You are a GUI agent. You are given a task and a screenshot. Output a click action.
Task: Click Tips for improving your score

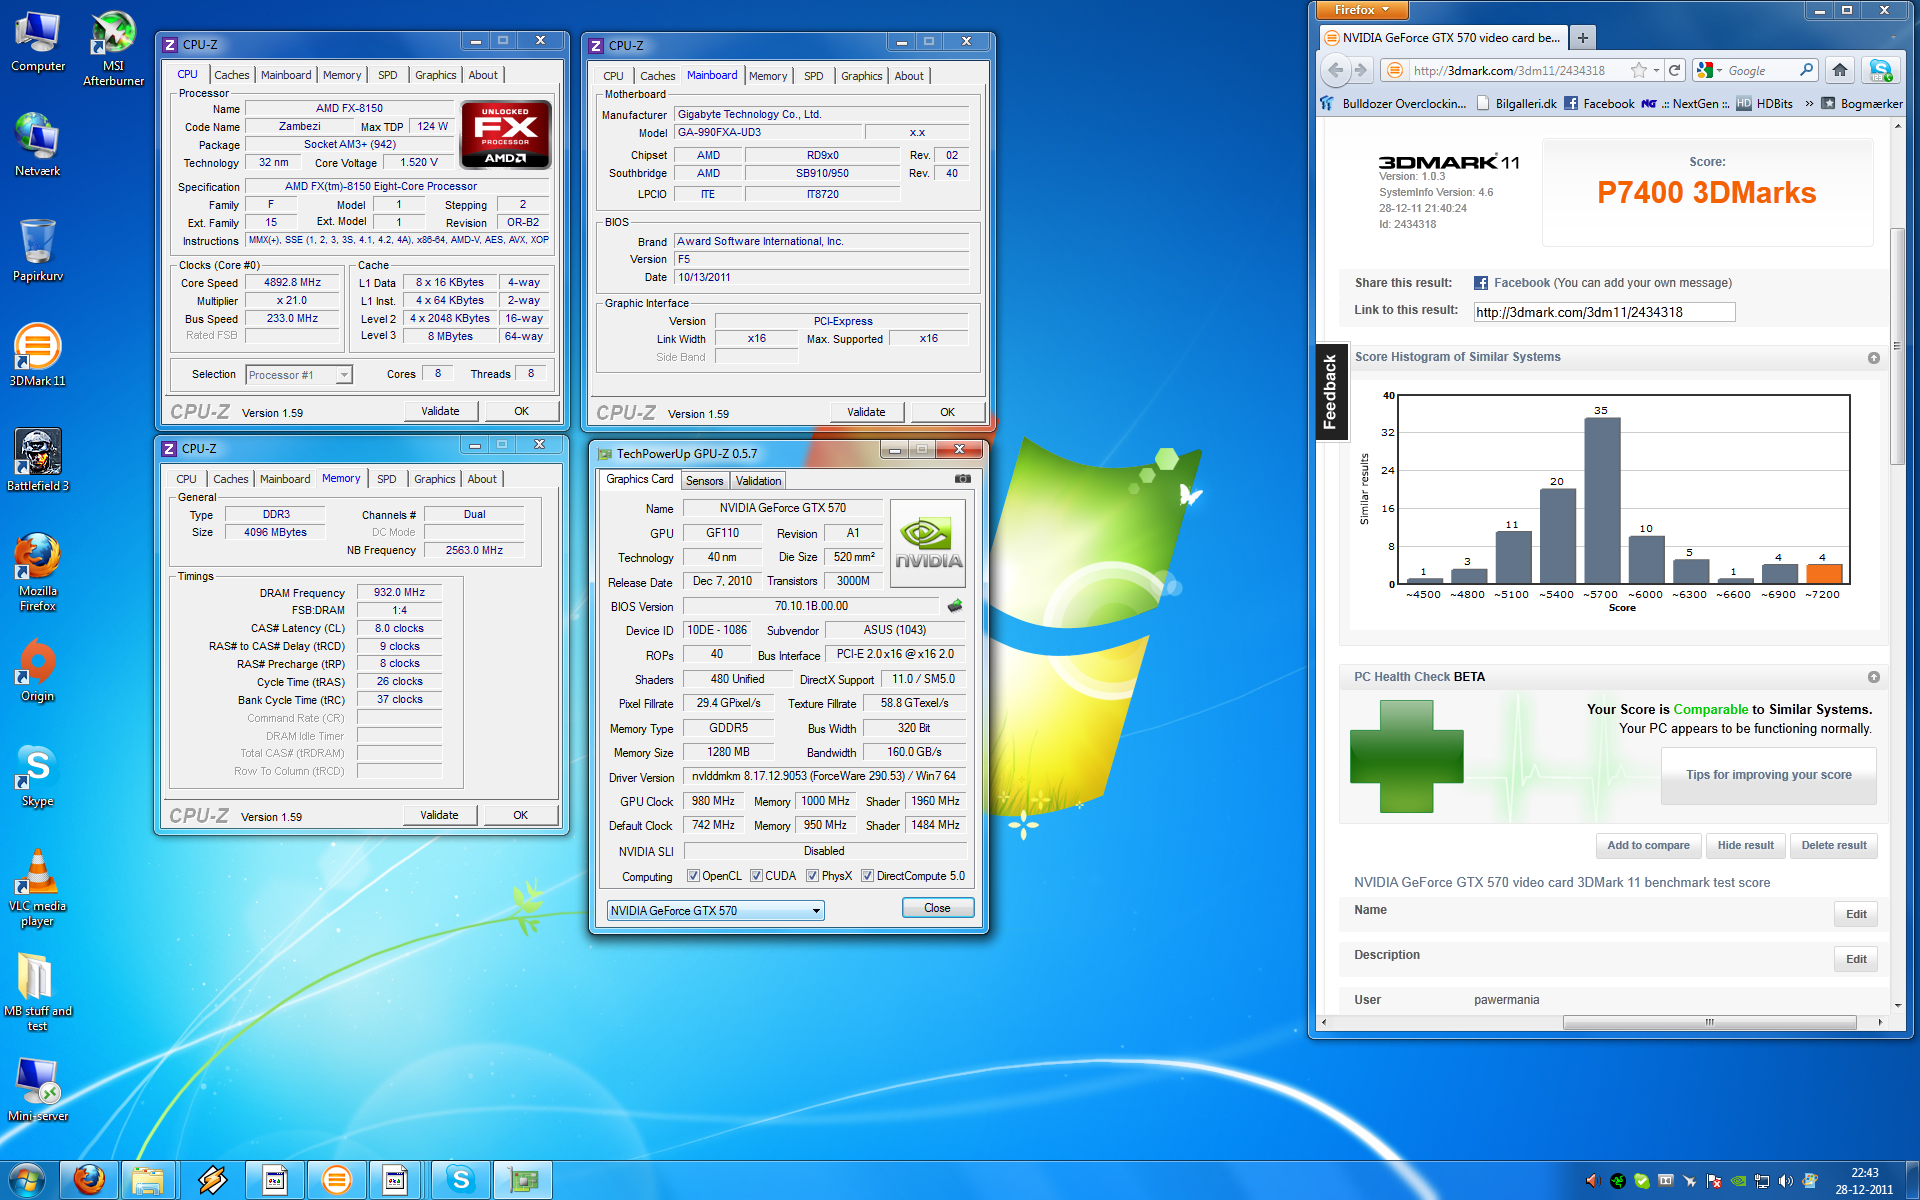click(1768, 775)
